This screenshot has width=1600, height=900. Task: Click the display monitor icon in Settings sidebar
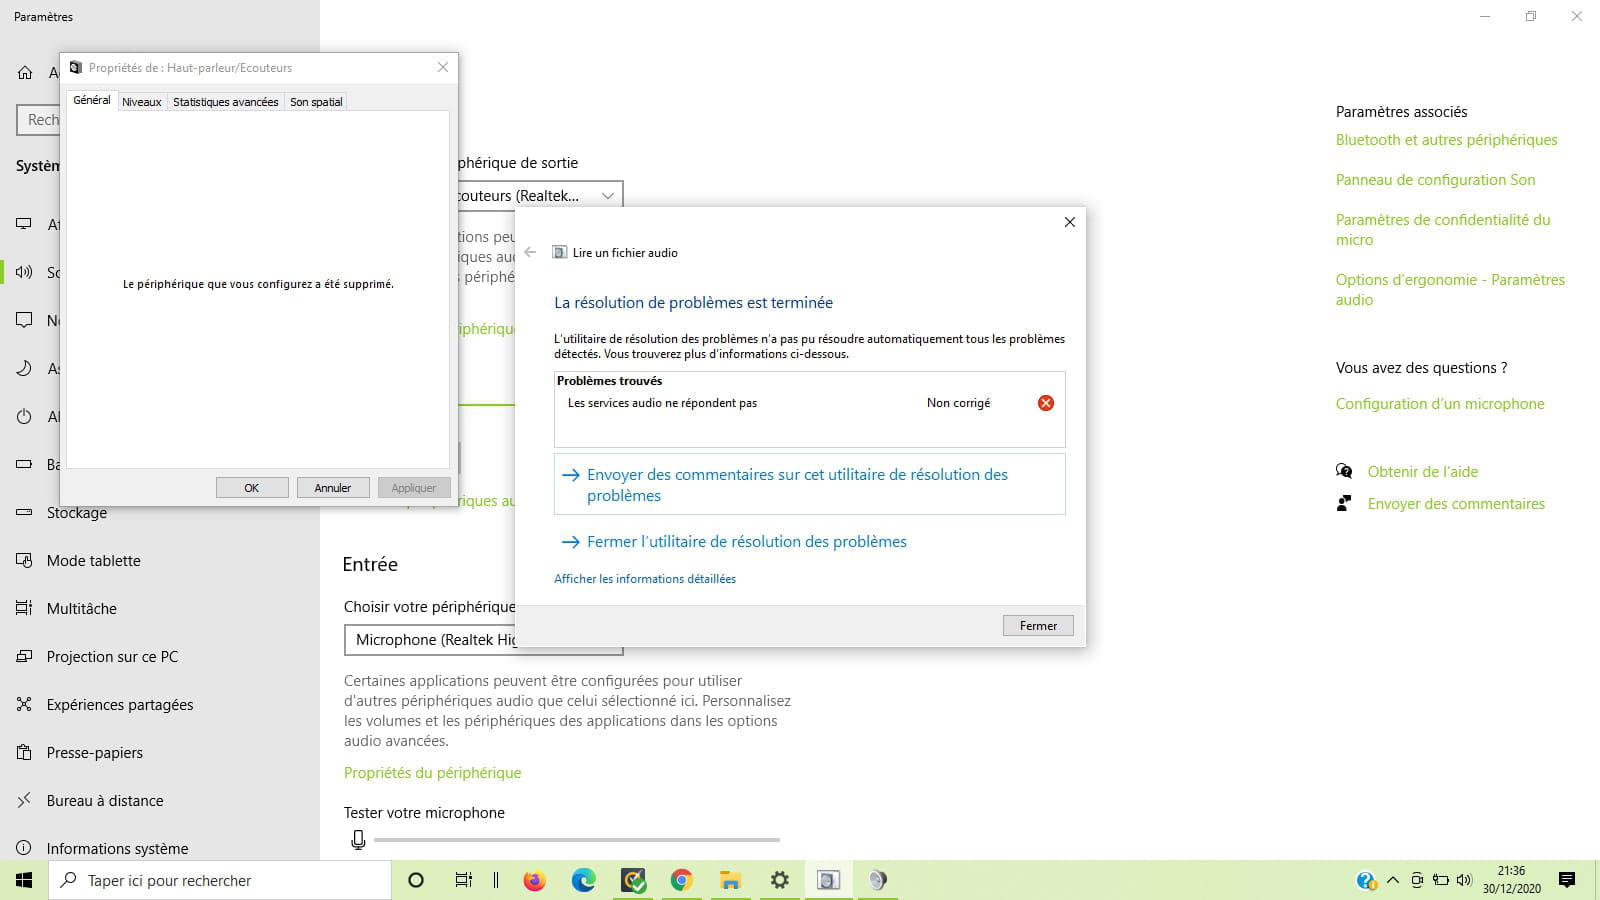(24, 224)
